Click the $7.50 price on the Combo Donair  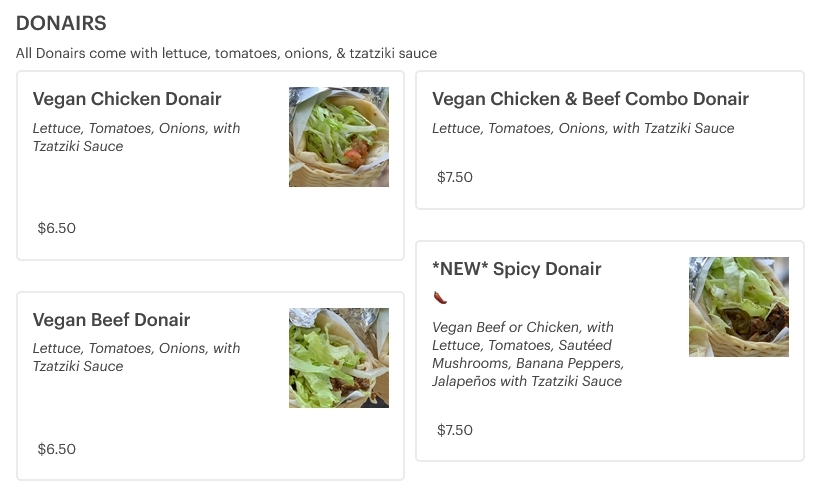(455, 177)
